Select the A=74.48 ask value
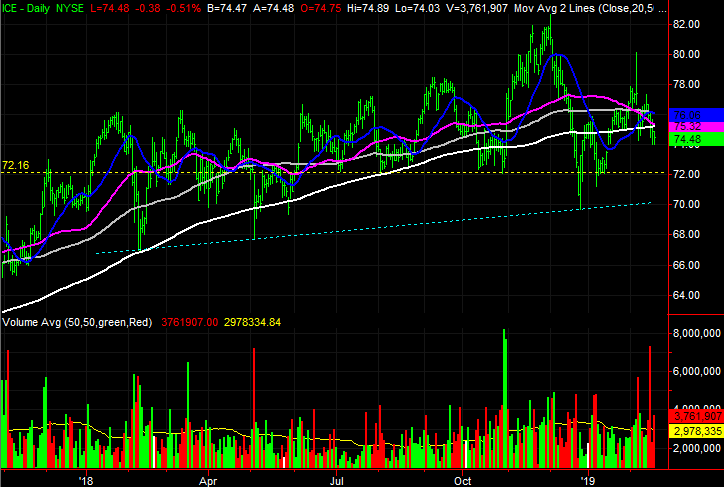The height and width of the screenshot is (487, 724). coord(274,8)
